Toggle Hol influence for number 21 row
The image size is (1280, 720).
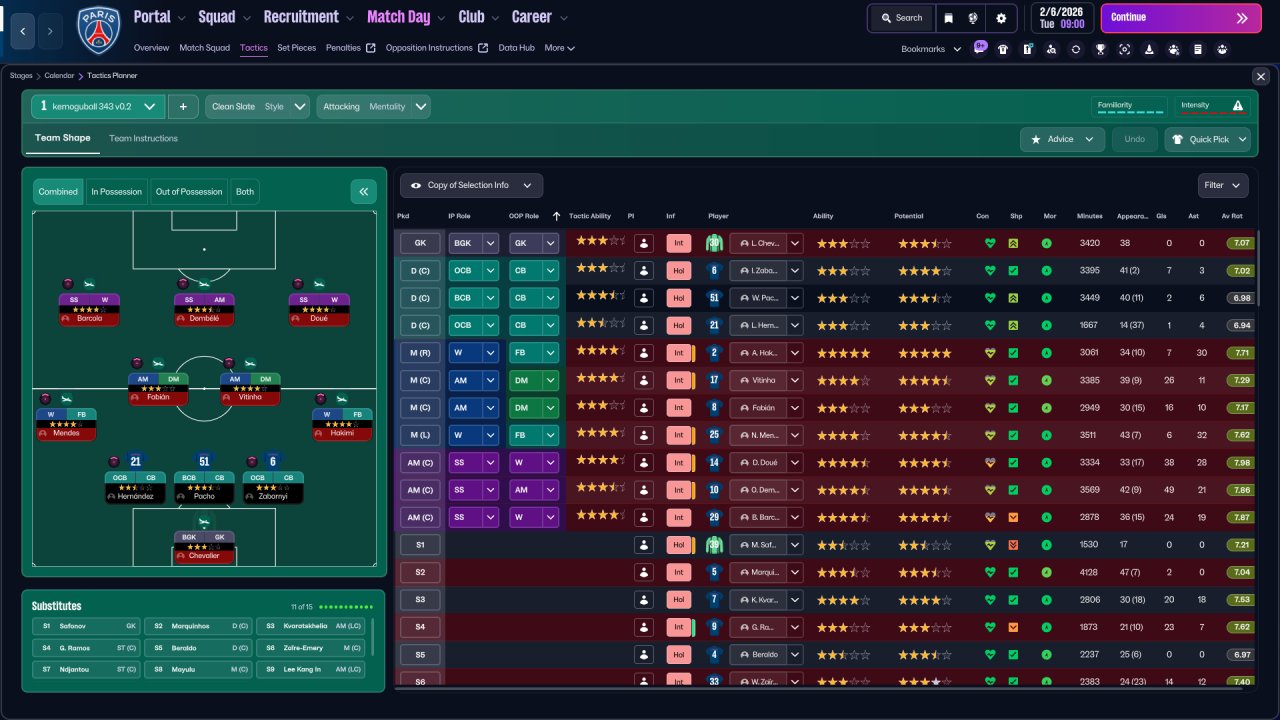(678, 325)
